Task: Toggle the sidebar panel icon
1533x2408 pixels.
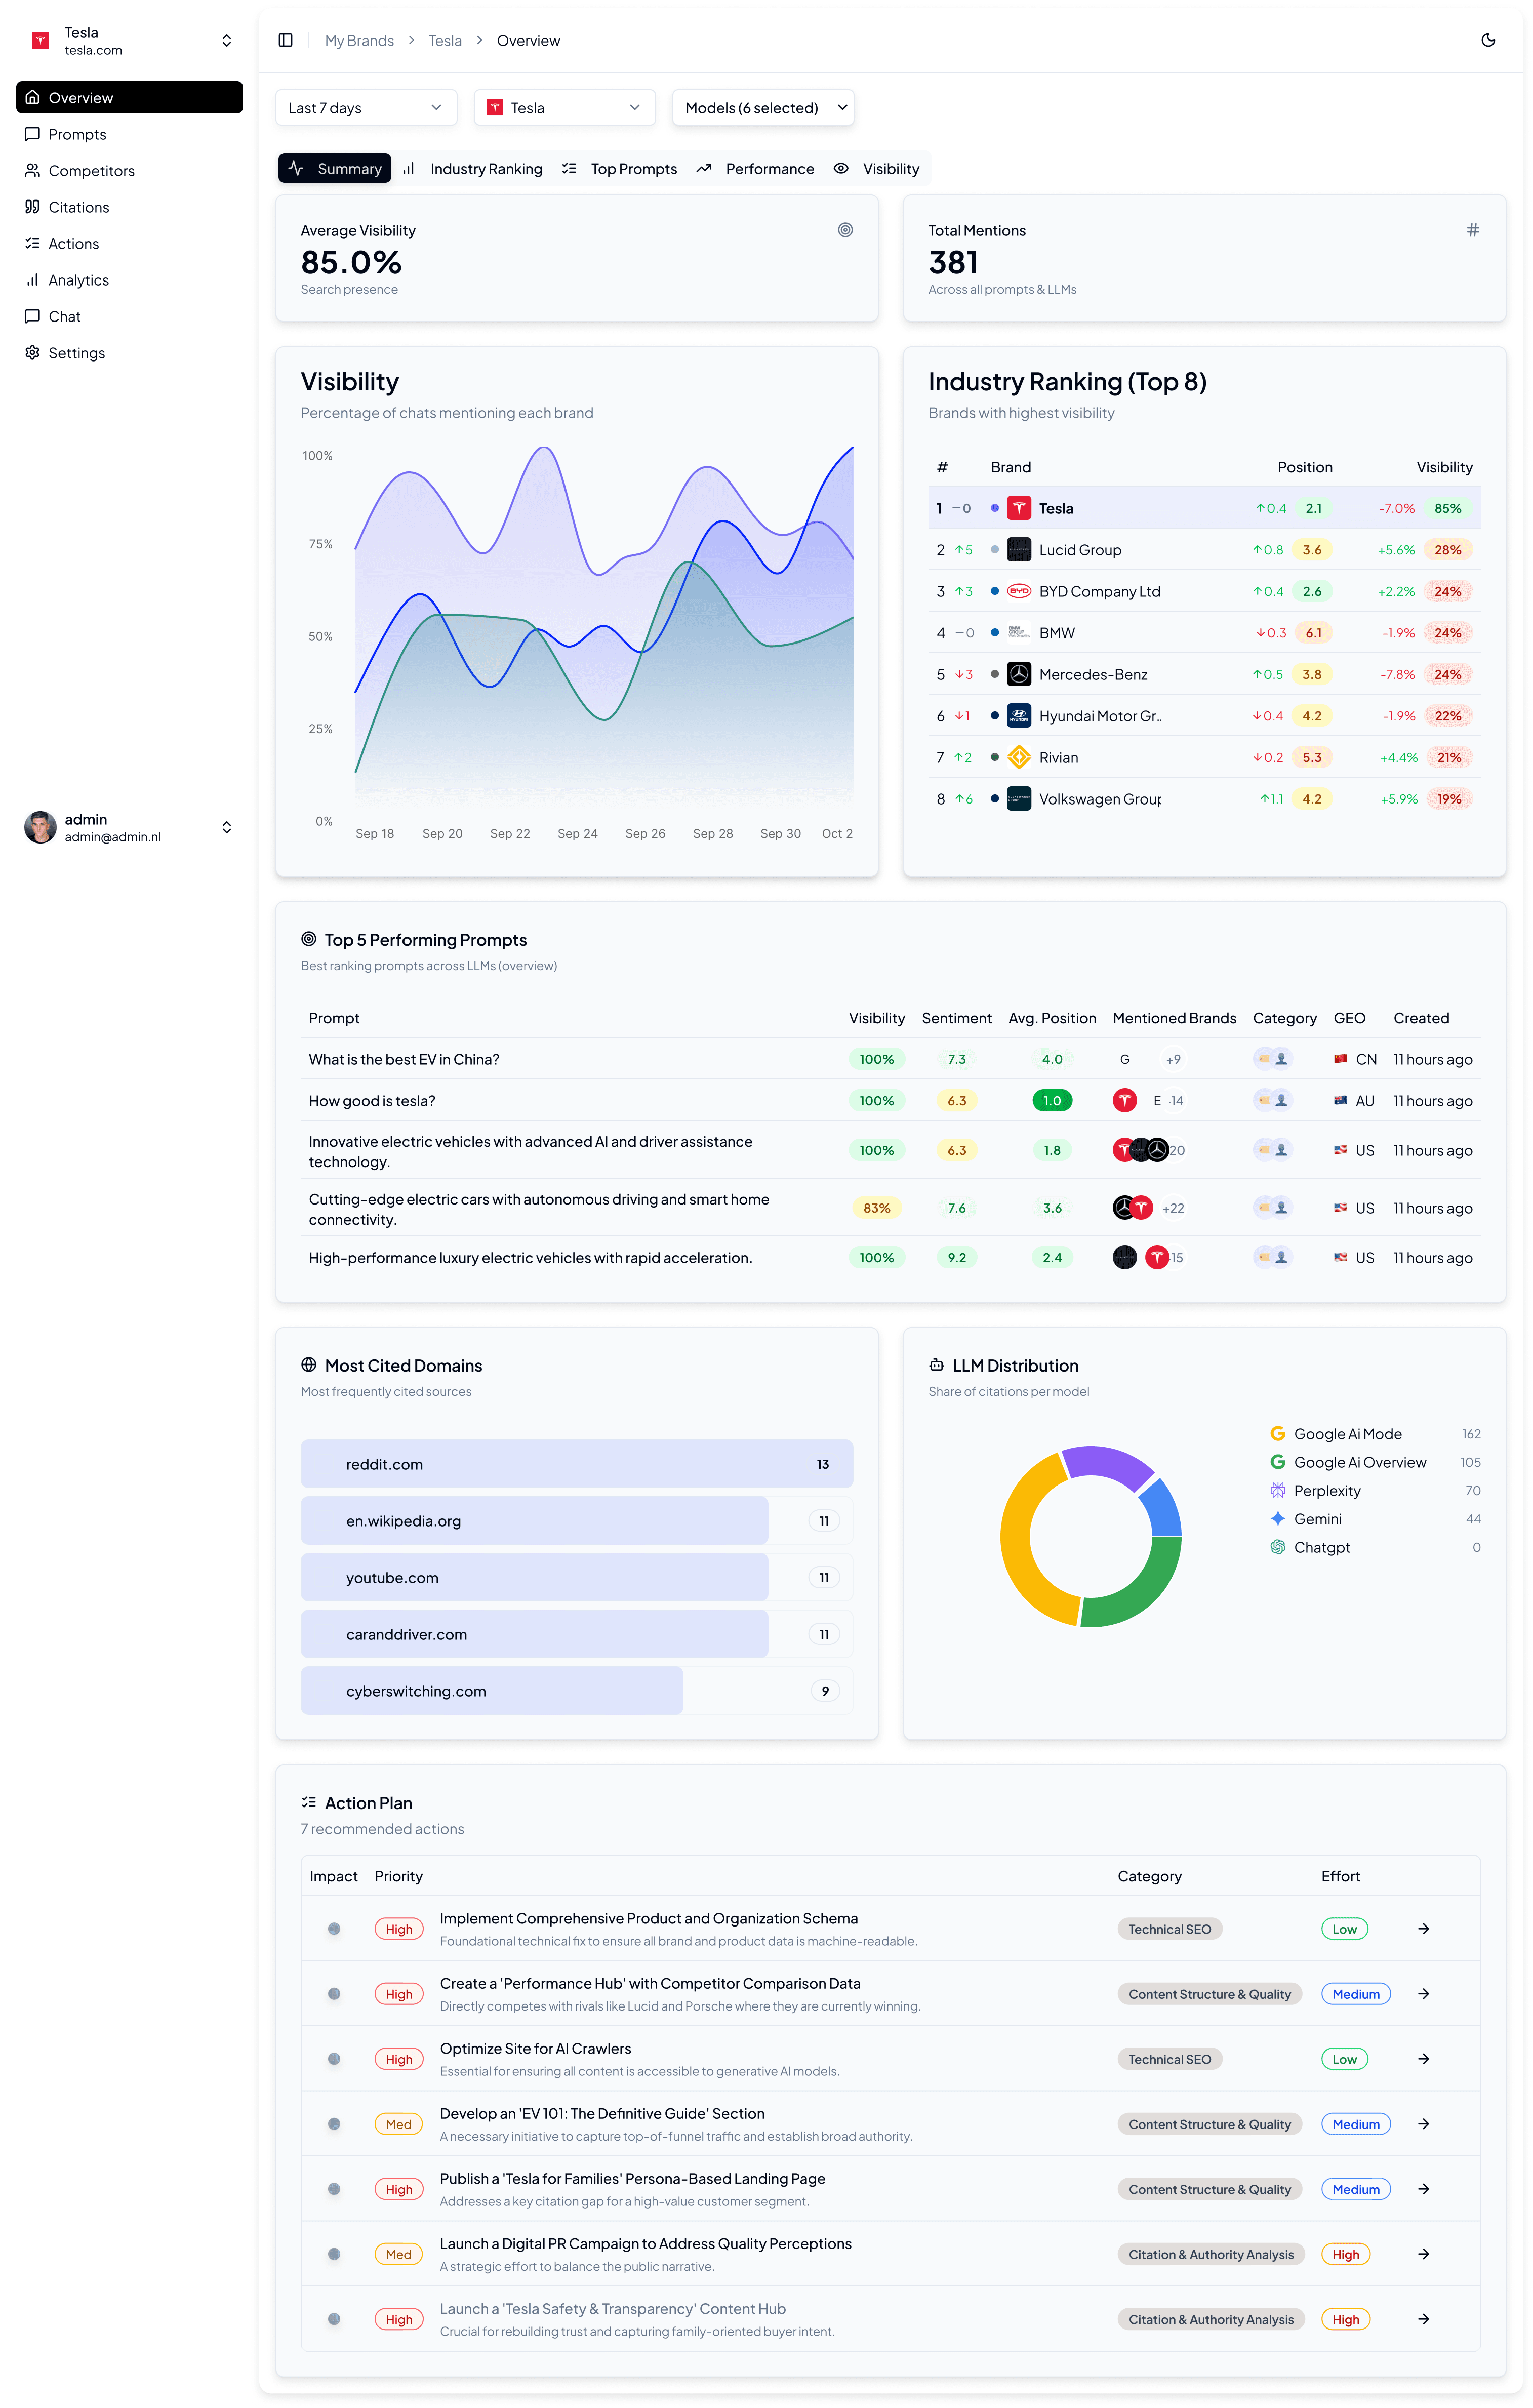Action: pyautogui.click(x=285, y=40)
